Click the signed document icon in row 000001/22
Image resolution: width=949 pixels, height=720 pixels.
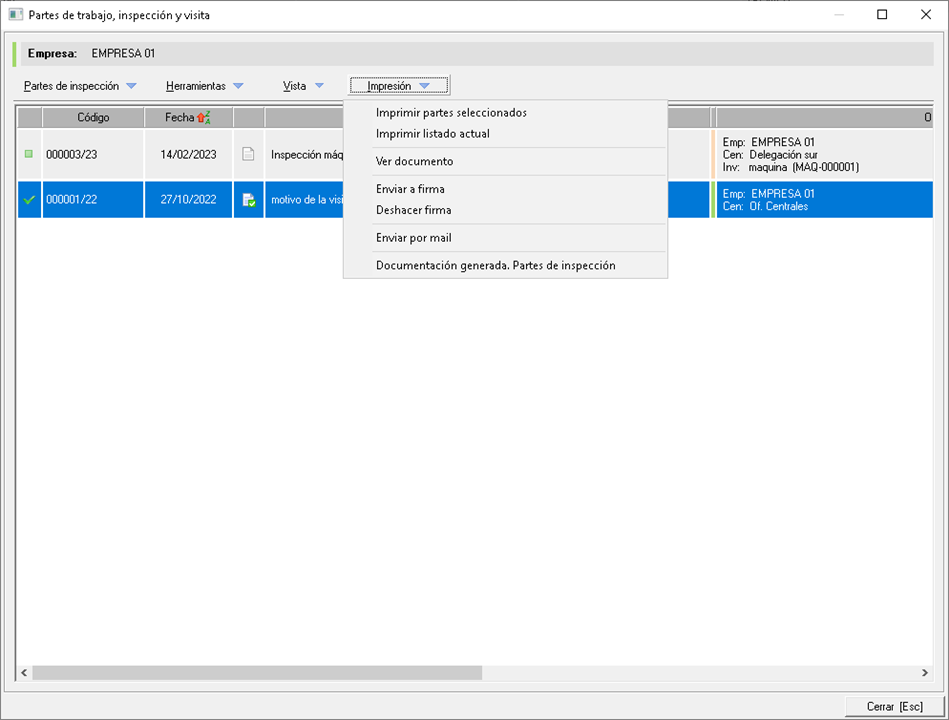(x=248, y=200)
